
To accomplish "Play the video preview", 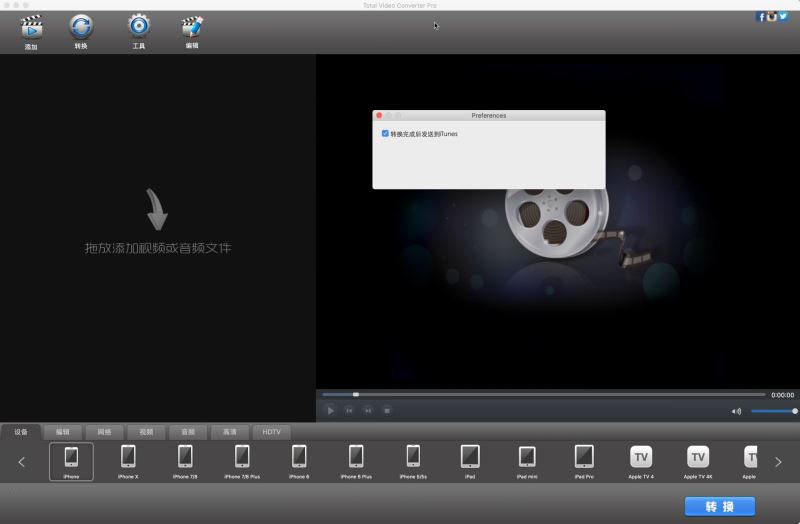I will [x=330, y=410].
